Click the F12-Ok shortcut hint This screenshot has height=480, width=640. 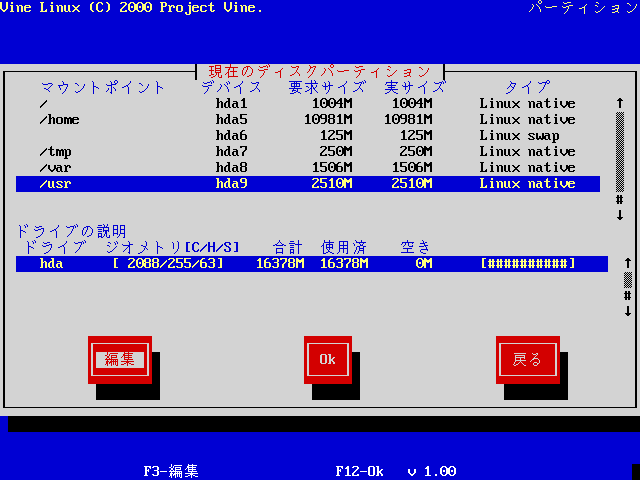(359, 471)
